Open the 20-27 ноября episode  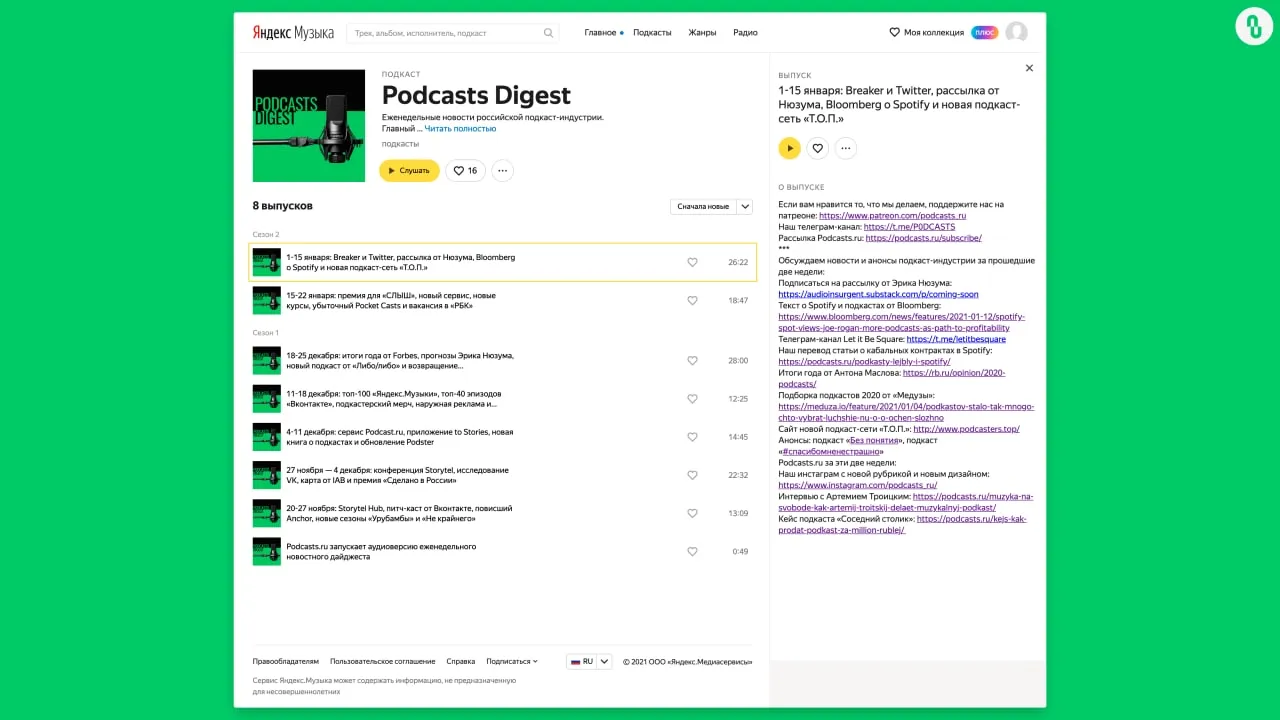tap(503, 513)
